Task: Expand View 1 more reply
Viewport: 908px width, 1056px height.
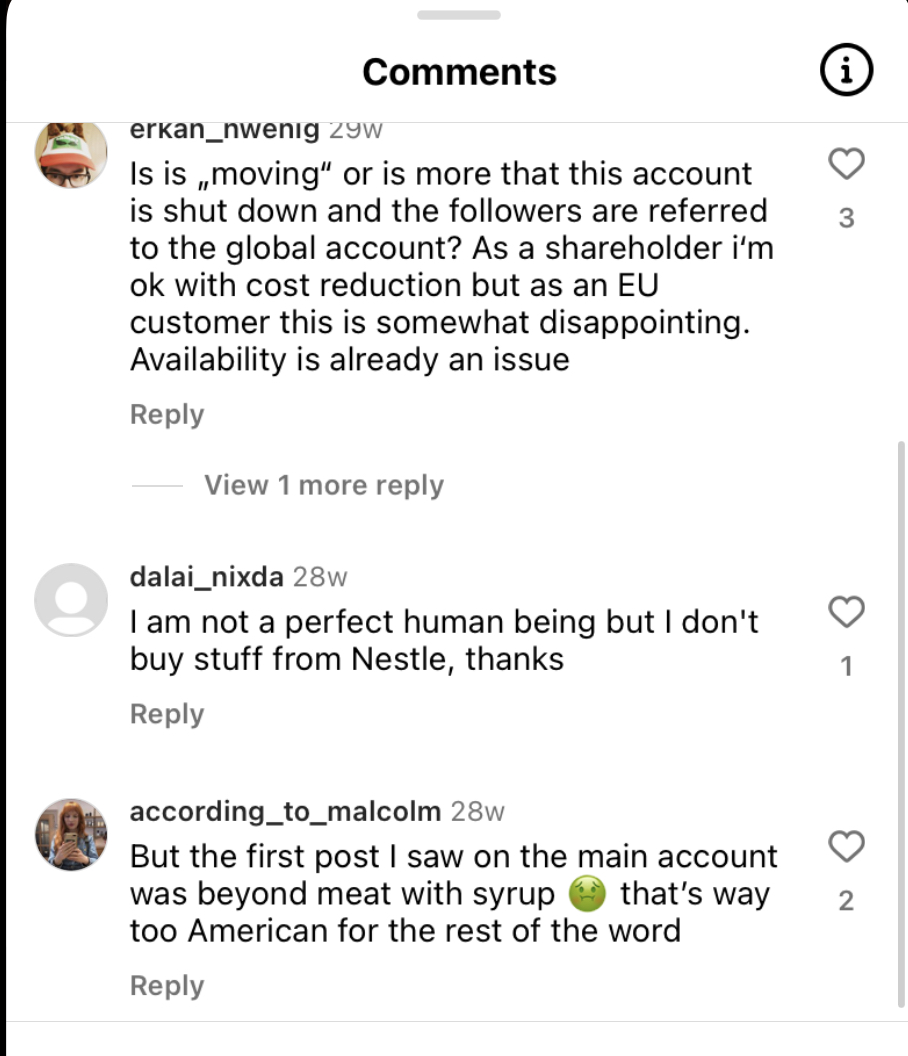Action: [323, 485]
